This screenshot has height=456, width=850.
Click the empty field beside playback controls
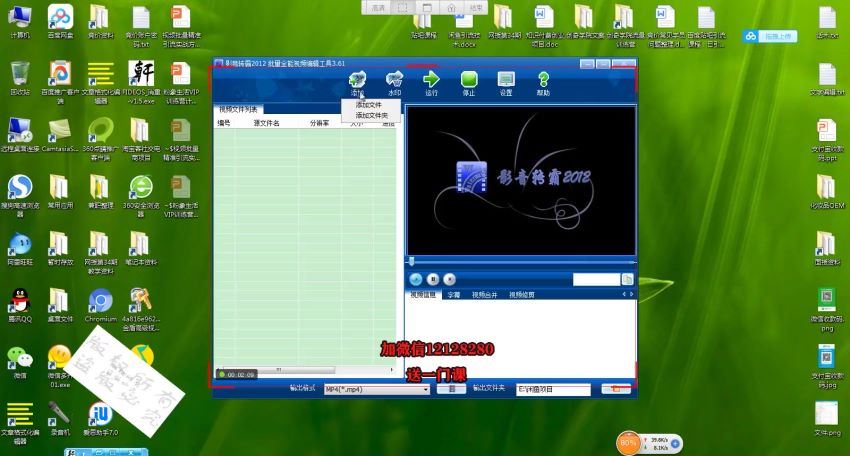[596, 279]
